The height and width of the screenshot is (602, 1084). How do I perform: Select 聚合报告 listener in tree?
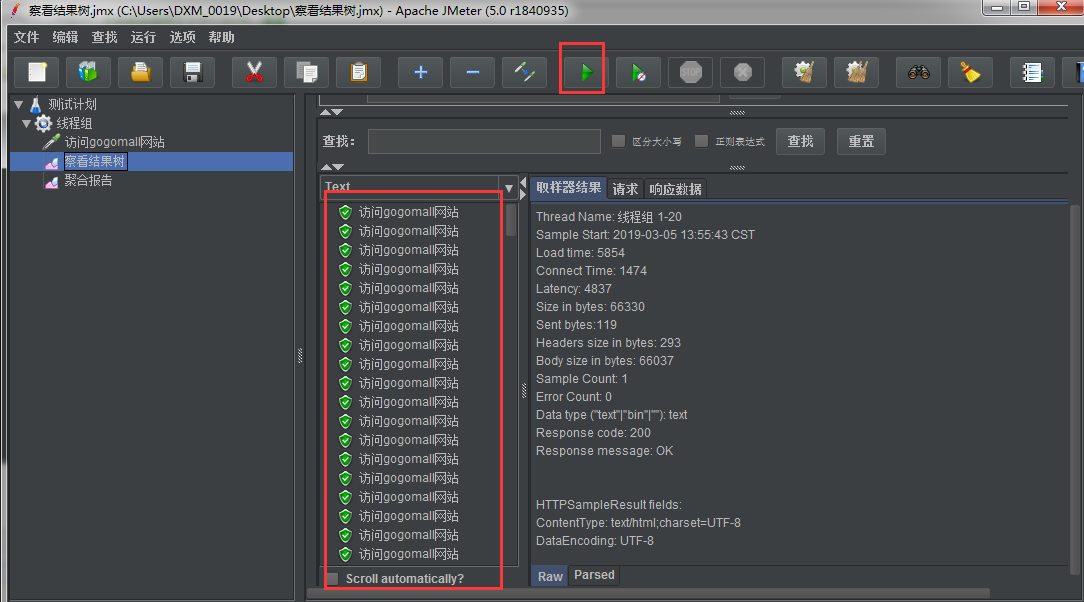(x=88, y=180)
